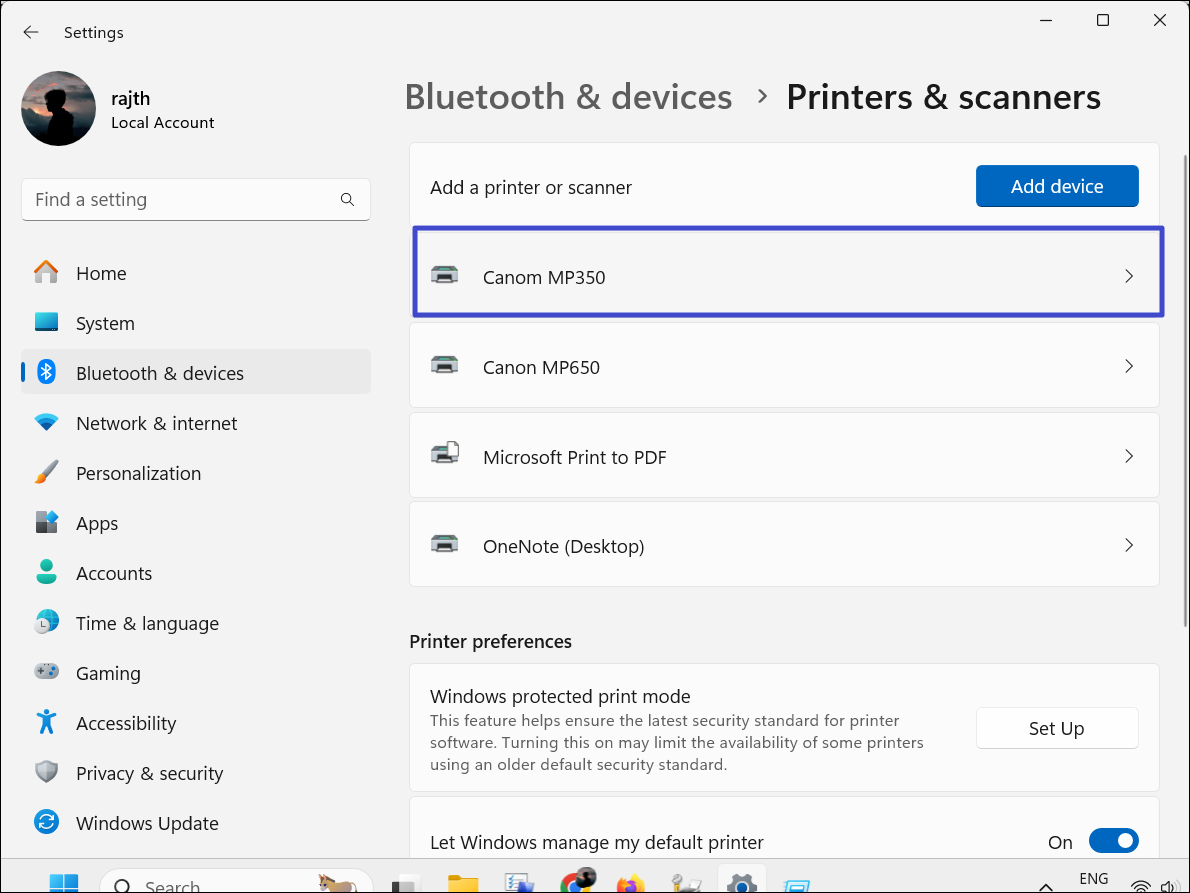1190x893 pixels.
Task: Click the Network & internet Wi-Fi icon
Action: (46, 423)
